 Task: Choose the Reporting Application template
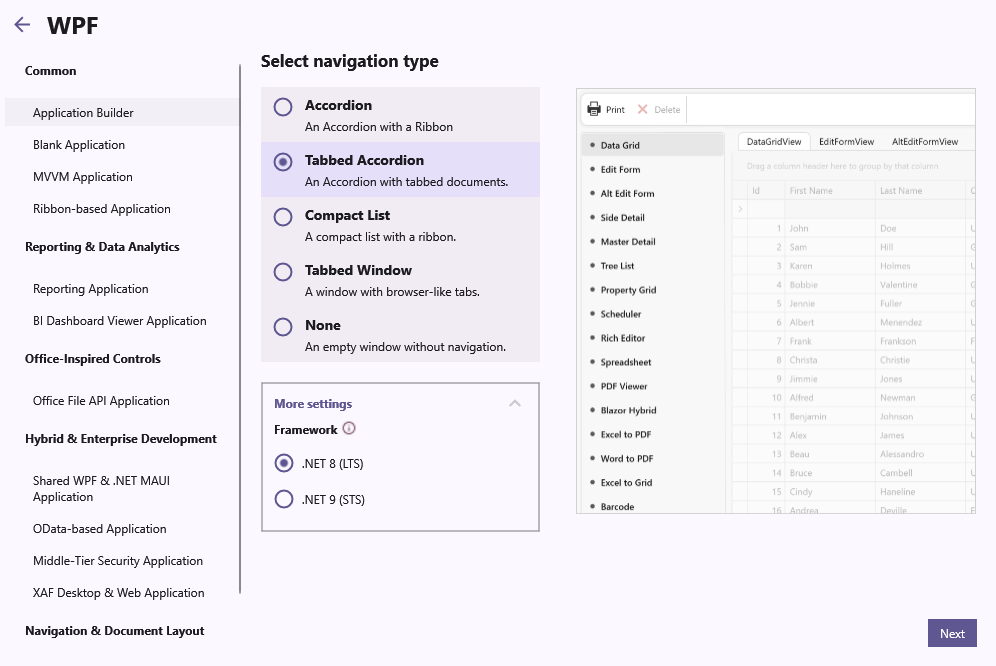90,288
